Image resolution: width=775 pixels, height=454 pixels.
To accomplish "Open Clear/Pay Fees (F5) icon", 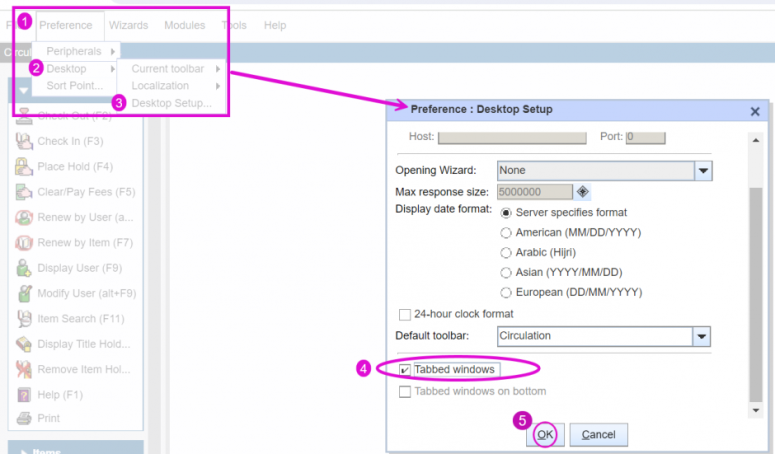I will pyautogui.click(x=24, y=192).
